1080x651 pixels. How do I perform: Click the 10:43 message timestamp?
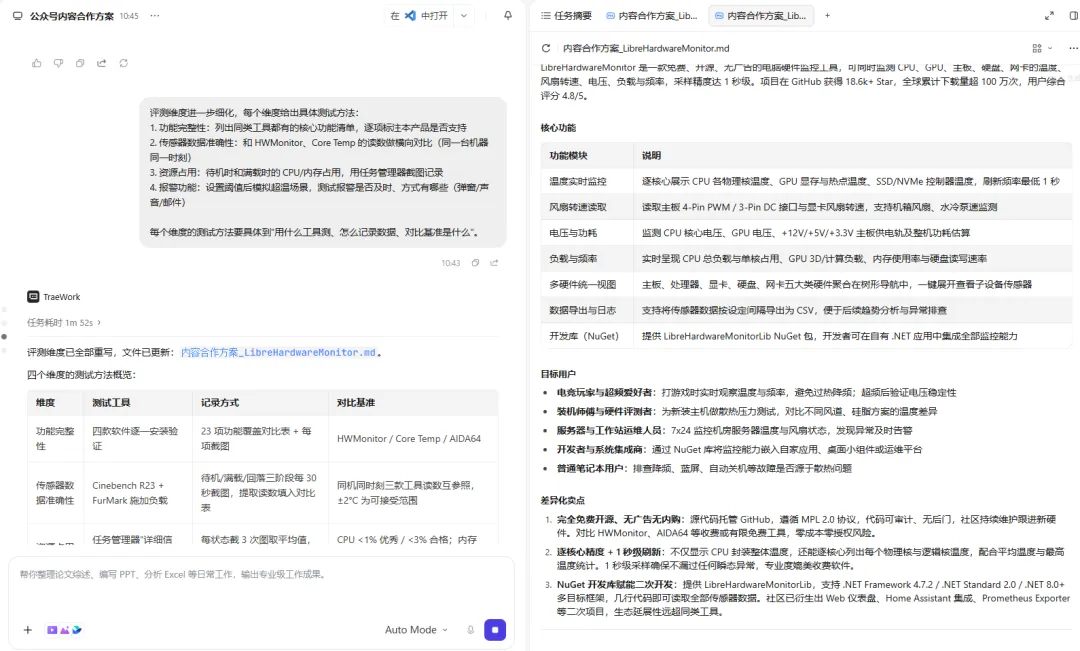point(450,263)
